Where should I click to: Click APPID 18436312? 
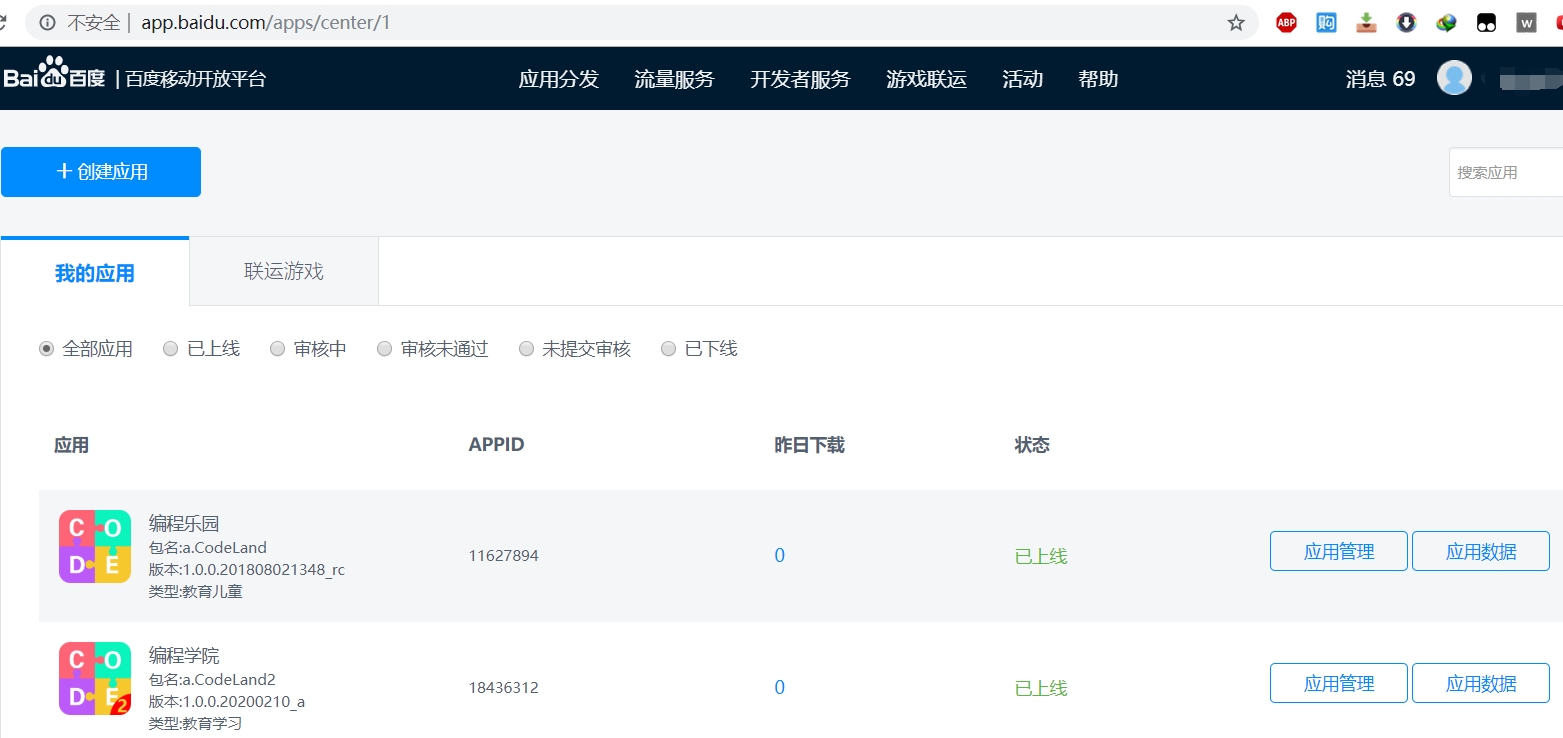(x=503, y=687)
